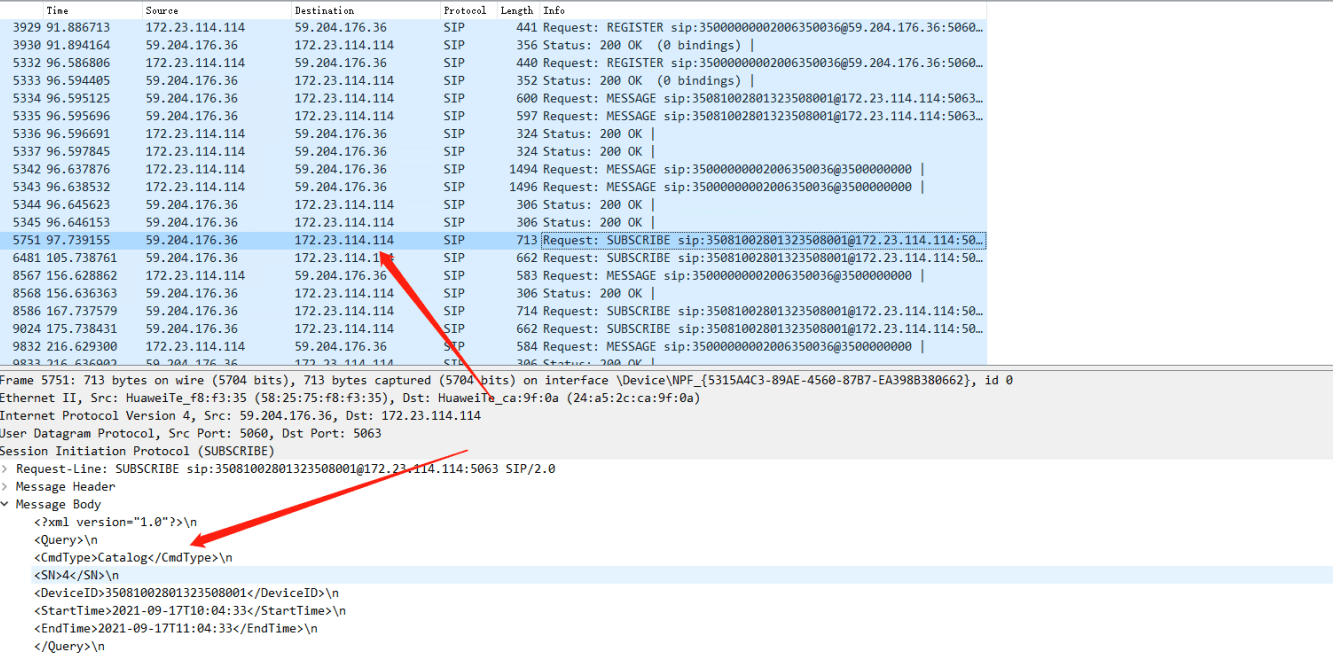Sort packets by the Time column header

coord(58,10)
